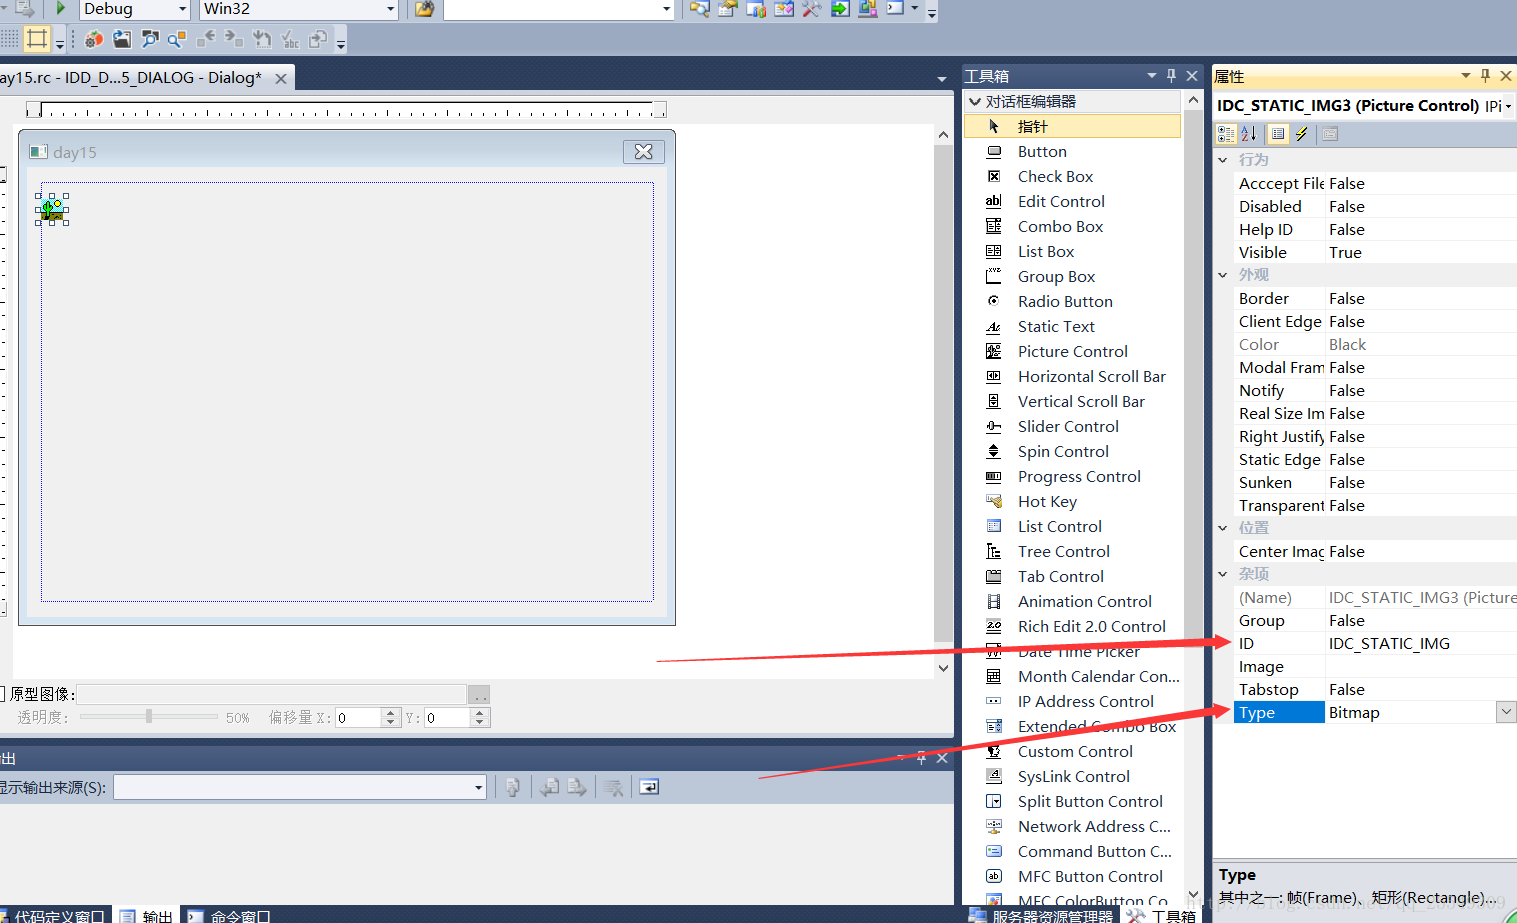Pick Picture Control from toolbox
Image resolution: width=1517 pixels, height=923 pixels.
1072,351
